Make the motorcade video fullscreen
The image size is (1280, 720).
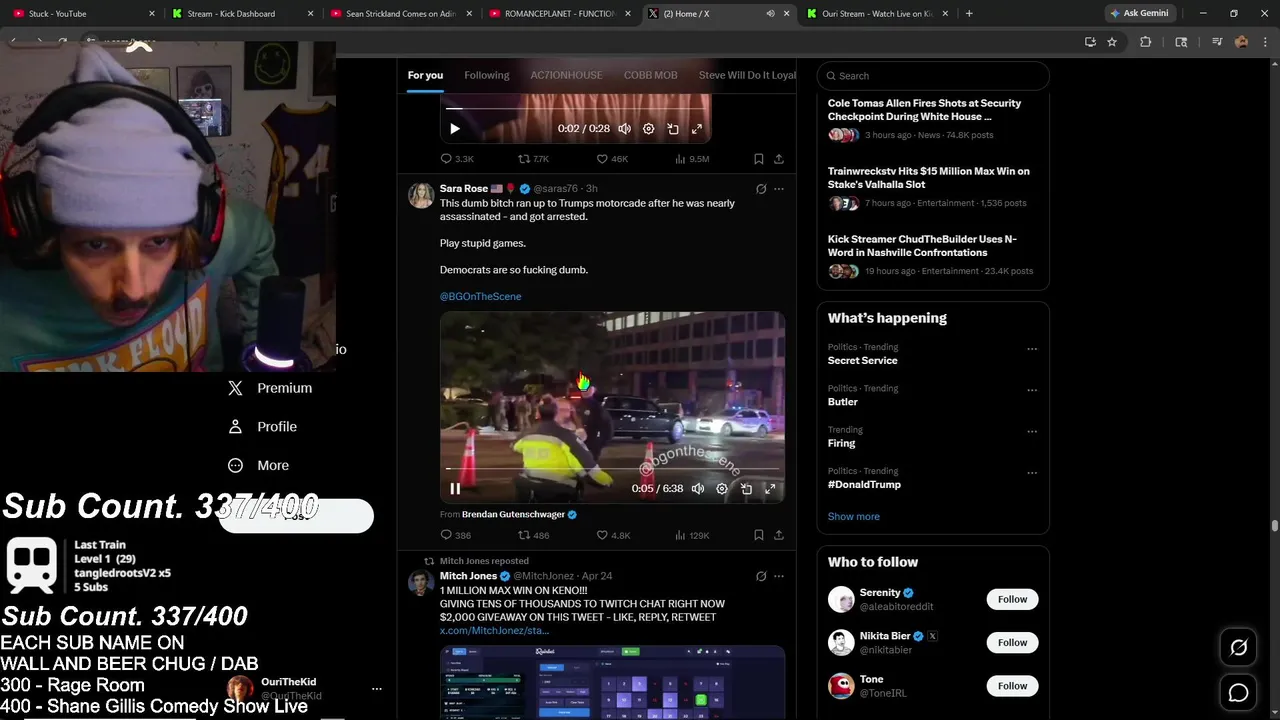770,489
